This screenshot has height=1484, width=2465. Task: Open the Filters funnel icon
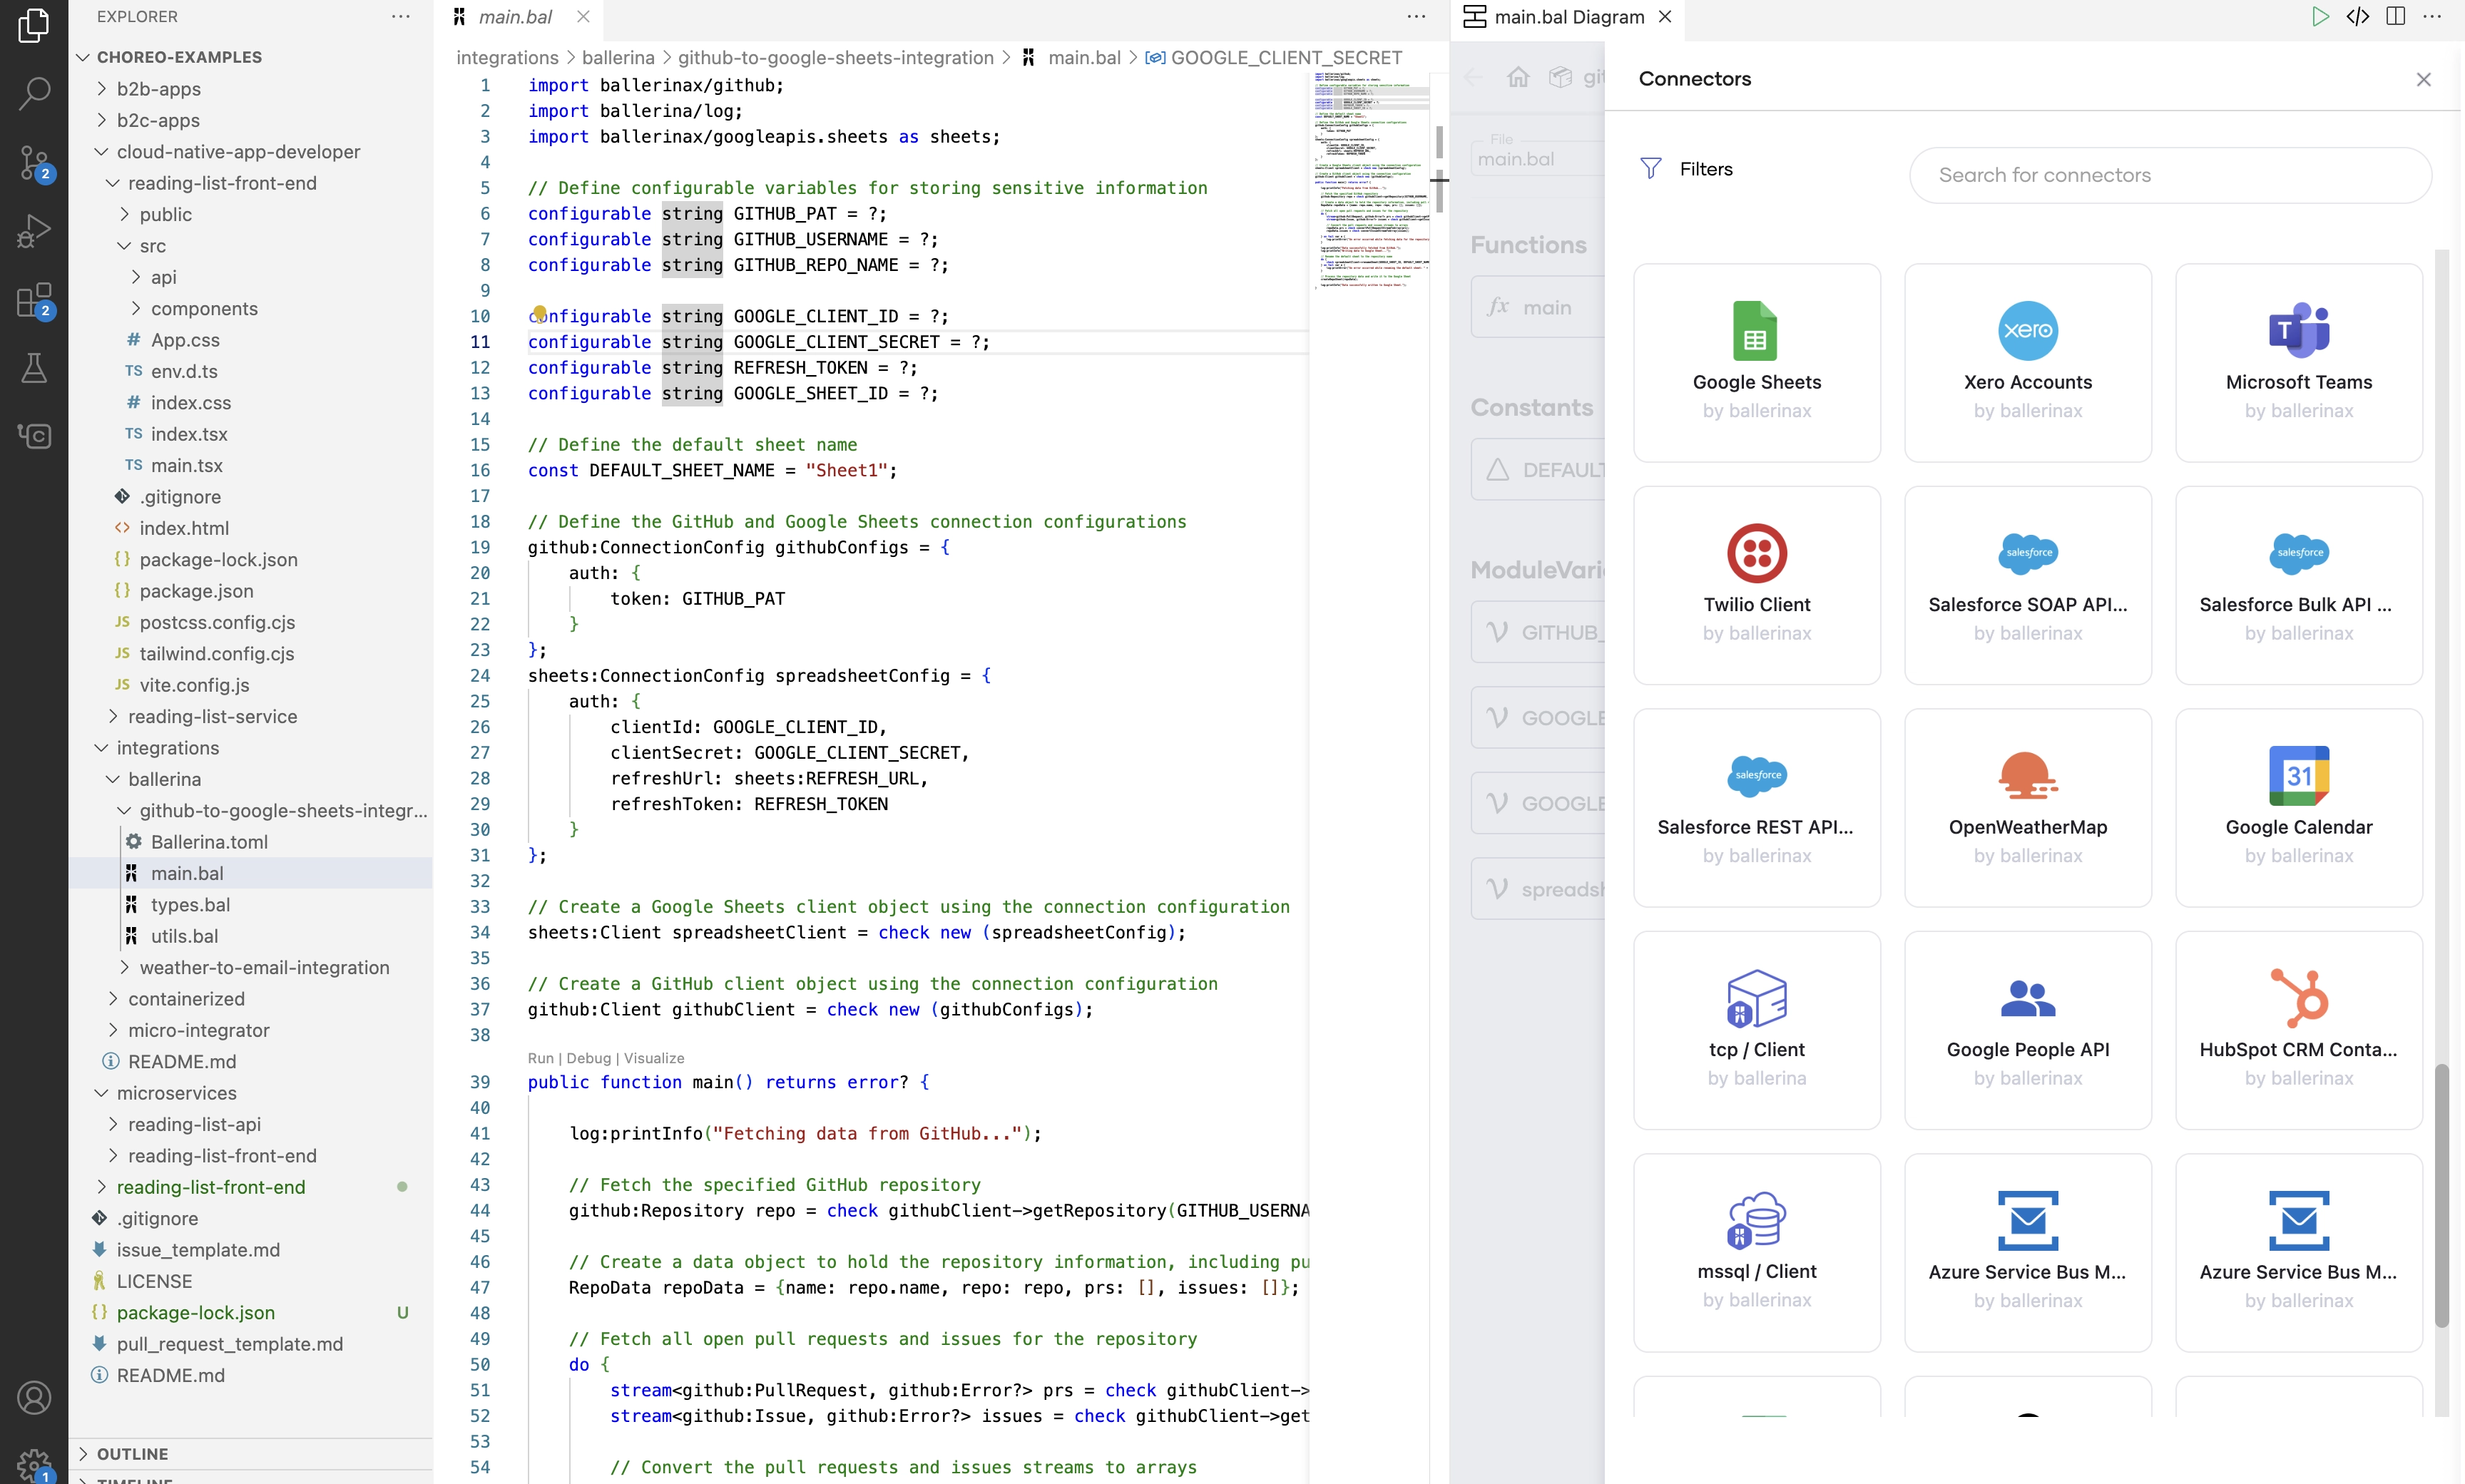click(x=1651, y=169)
